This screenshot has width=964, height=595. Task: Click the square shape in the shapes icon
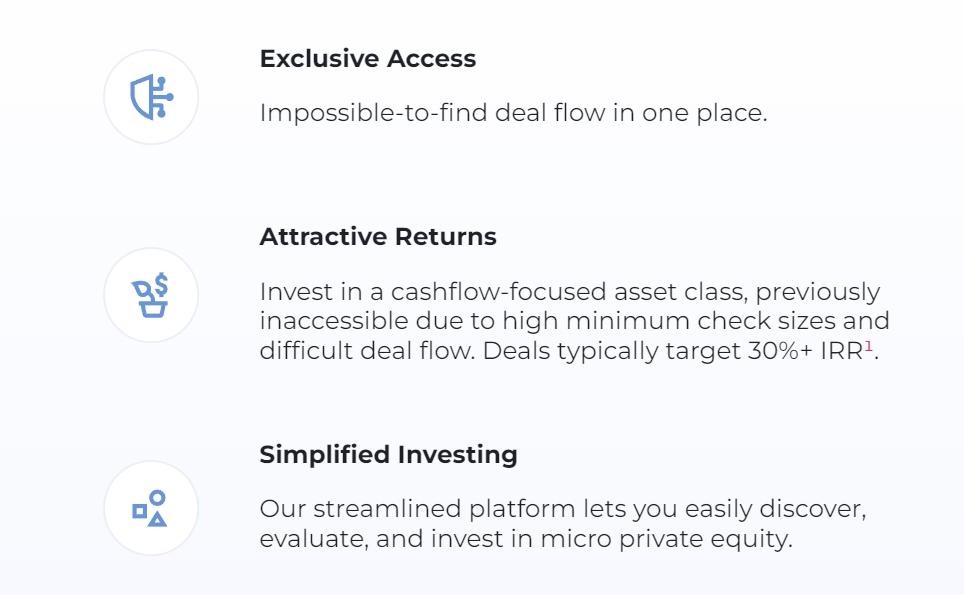(x=140, y=511)
